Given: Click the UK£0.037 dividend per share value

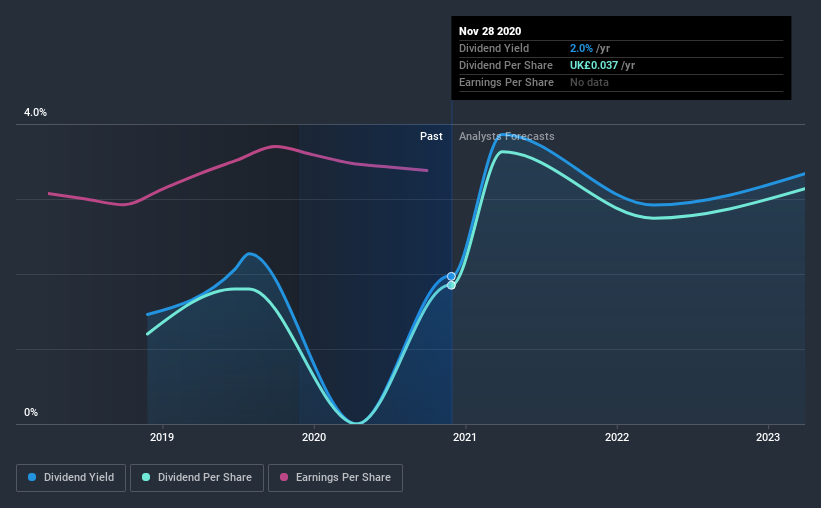Looking at the screenshot, I should tap(594, 65).
